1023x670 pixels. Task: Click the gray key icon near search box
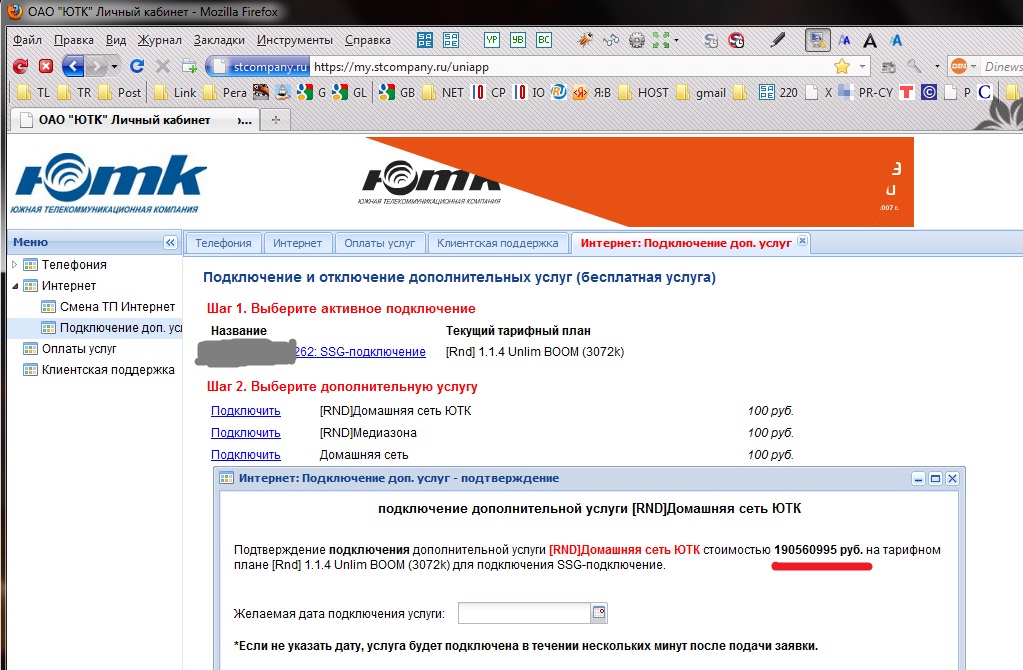coord(914,66)
